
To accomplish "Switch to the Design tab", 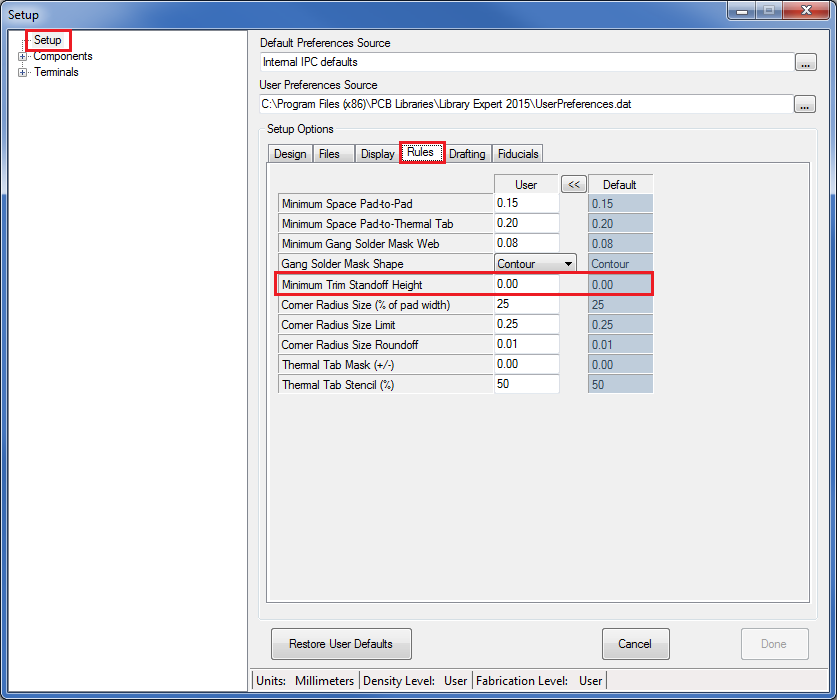I will pos(290,154).
